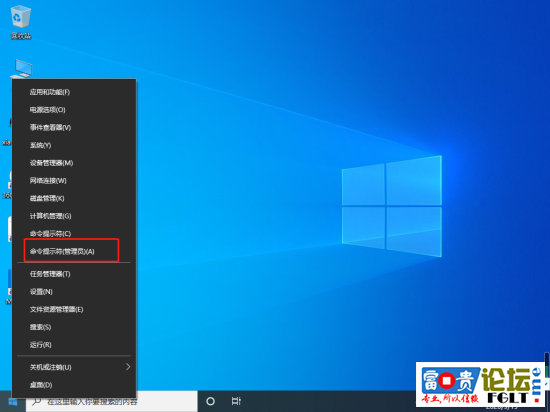
Task: Expand Shut down or sign out submenu arrow
Action: (128, 367)
